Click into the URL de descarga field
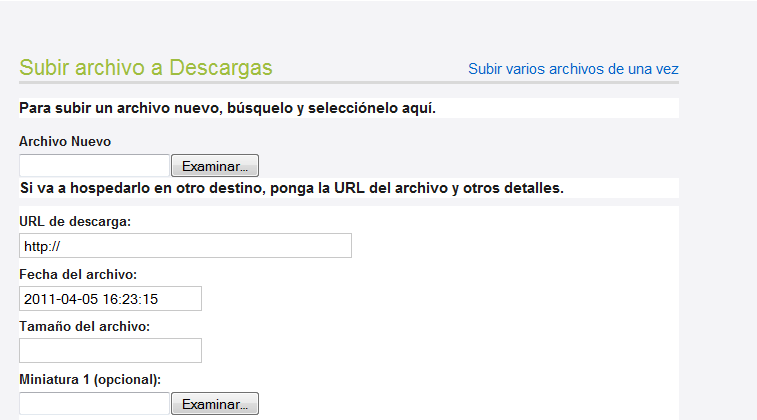Viewport: 757px width, 420px height. tap(185, 246)
